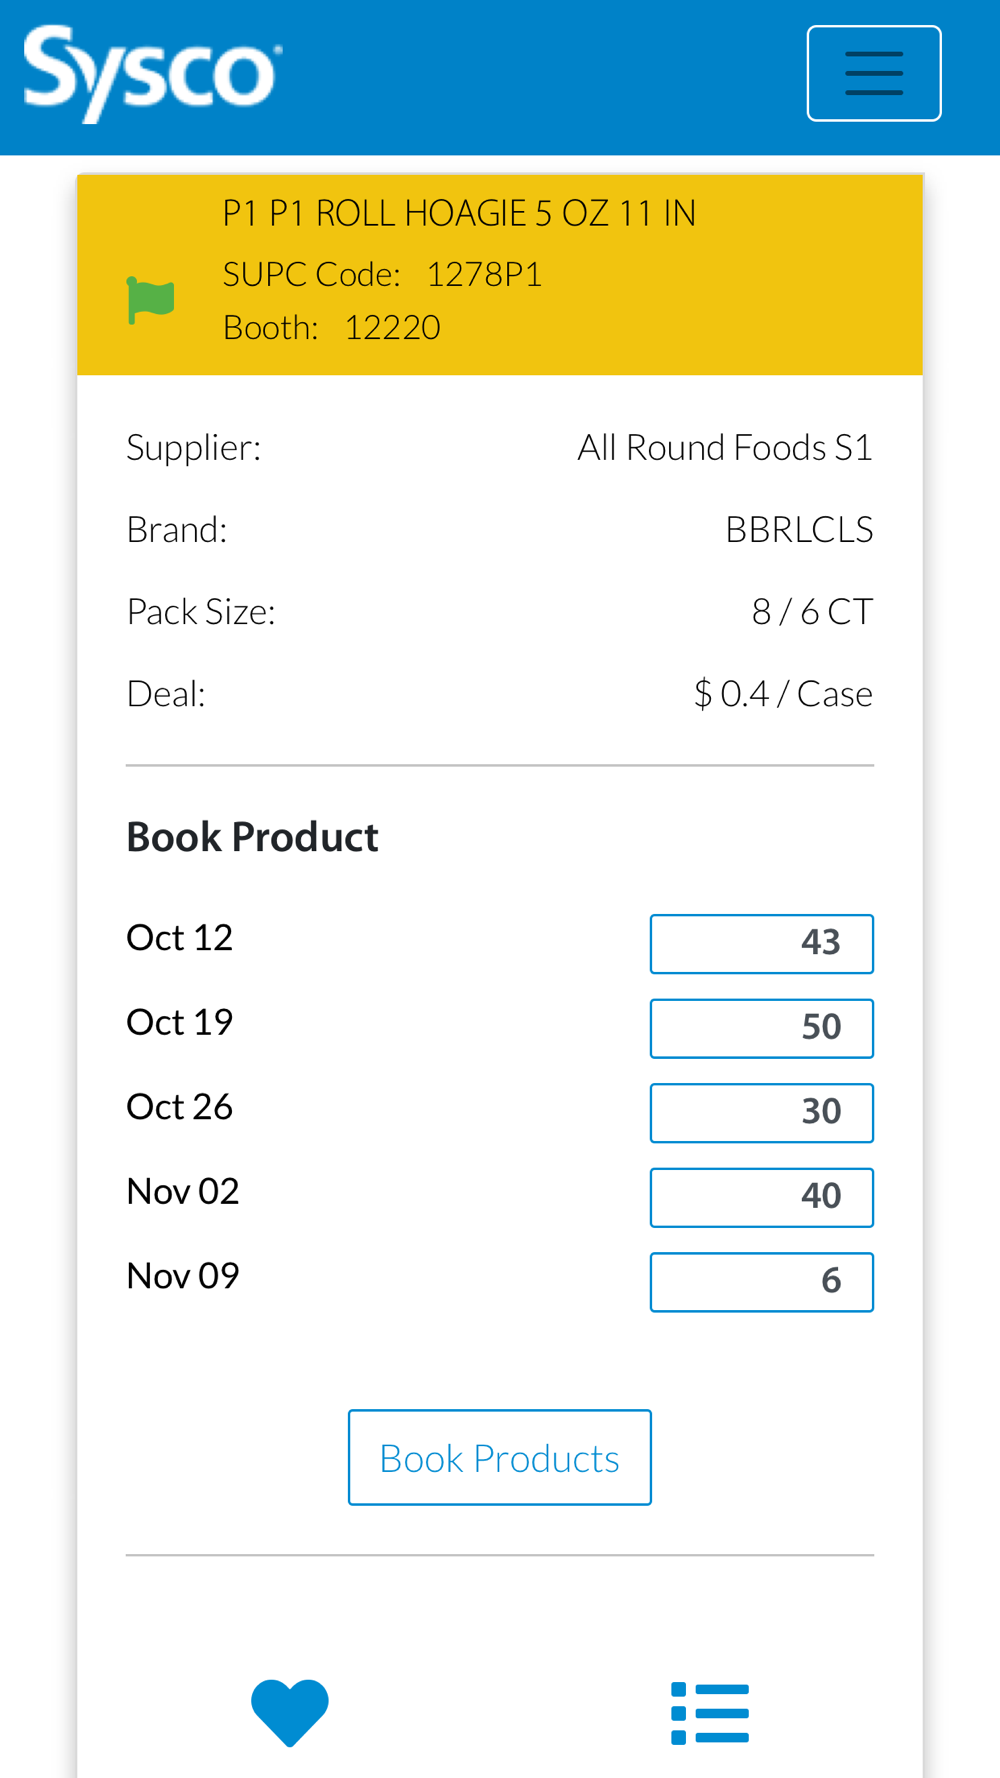Click the green flag icon
Viewport: 1000px width, 1778px height.
click(x=151, y=300)
